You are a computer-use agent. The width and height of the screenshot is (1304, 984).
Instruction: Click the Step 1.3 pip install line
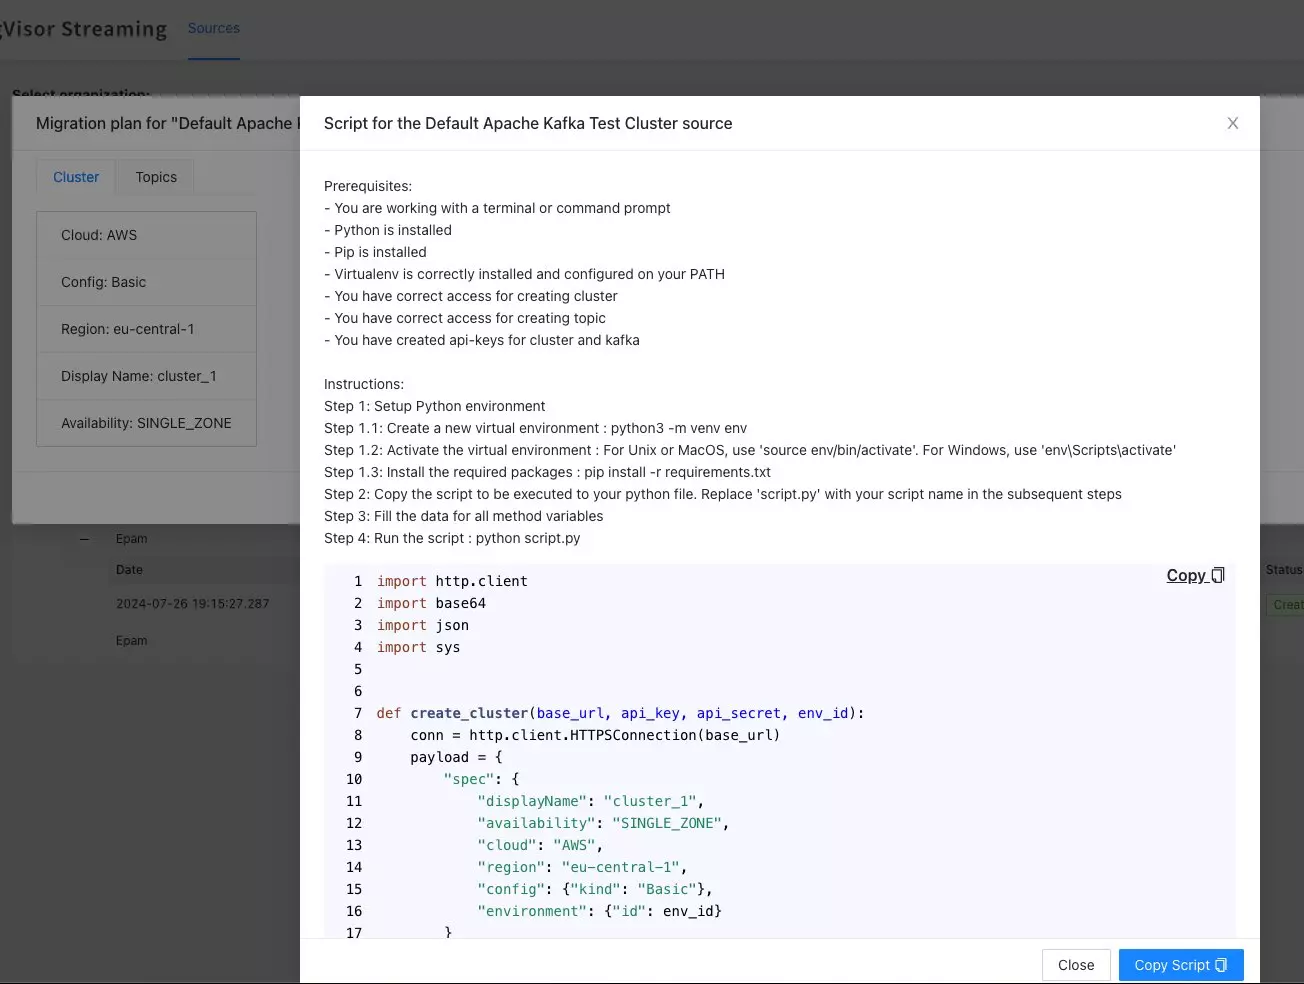pos(547,472)
